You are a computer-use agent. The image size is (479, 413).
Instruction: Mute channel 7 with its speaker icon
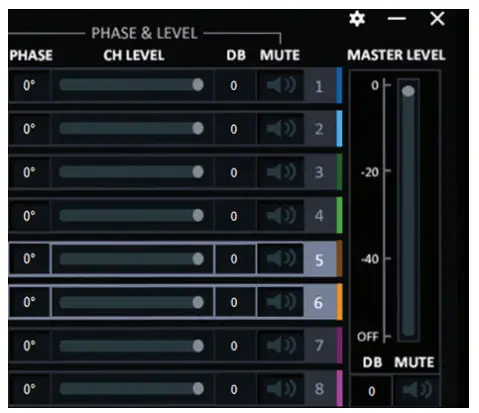[281, 345]
